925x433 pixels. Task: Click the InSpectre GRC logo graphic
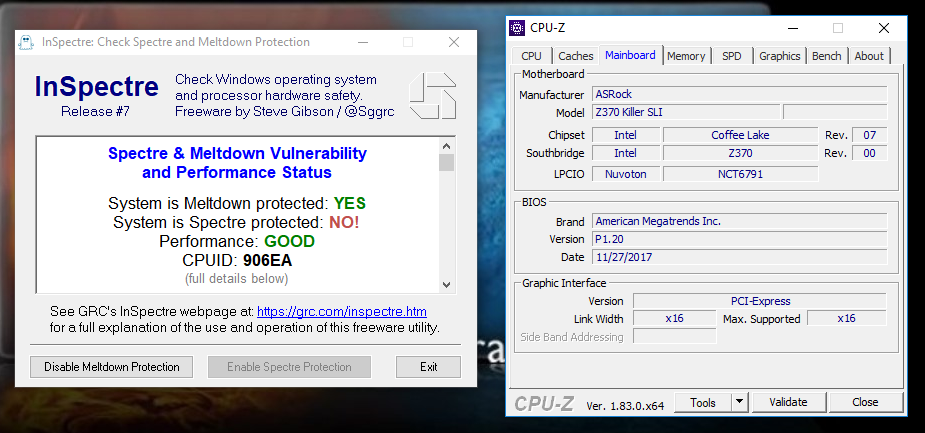tap(433, 96)
